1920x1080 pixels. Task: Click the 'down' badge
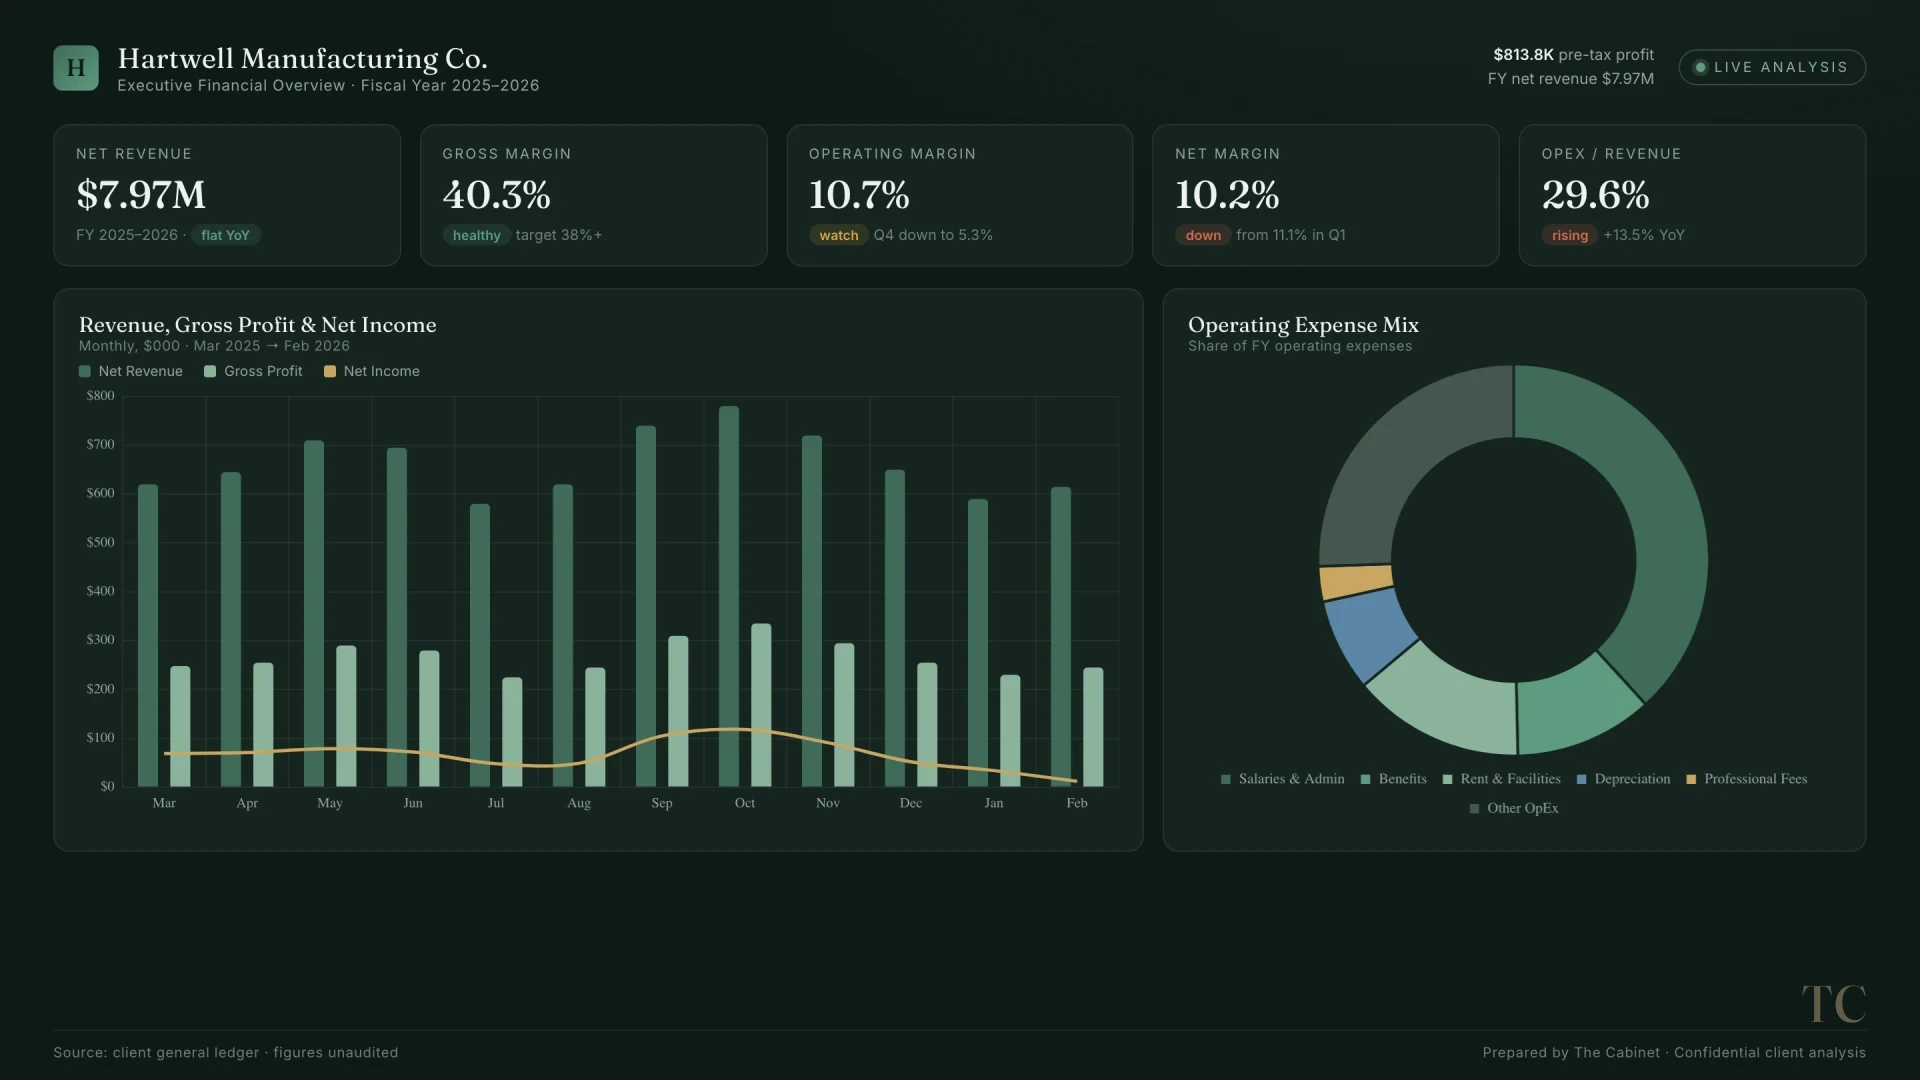(x=1203, y=235)
